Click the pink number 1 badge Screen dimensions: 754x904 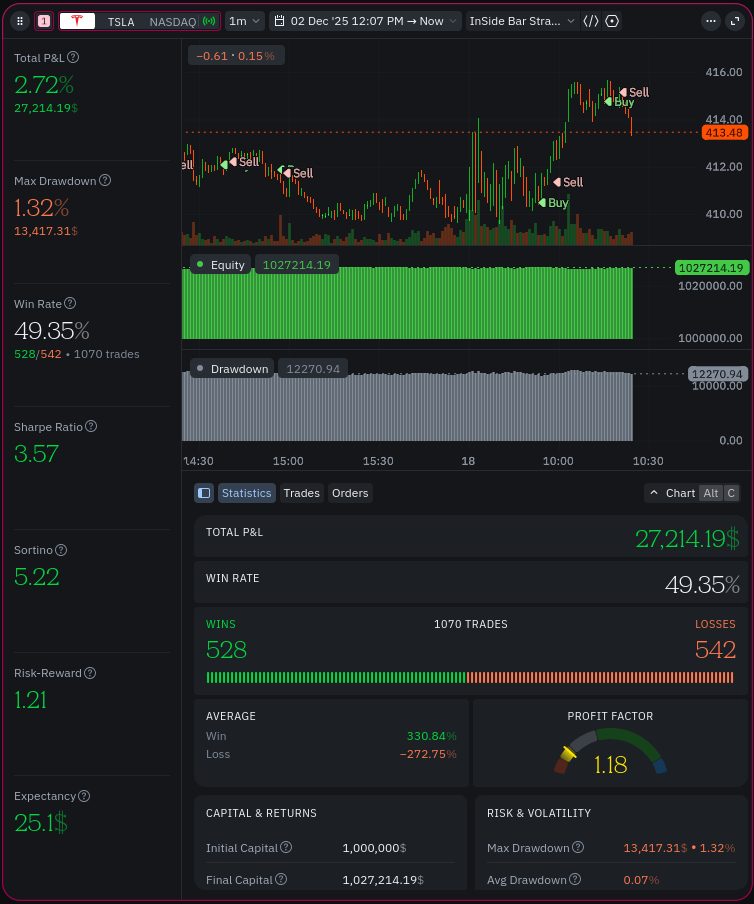tap(44, 21)
